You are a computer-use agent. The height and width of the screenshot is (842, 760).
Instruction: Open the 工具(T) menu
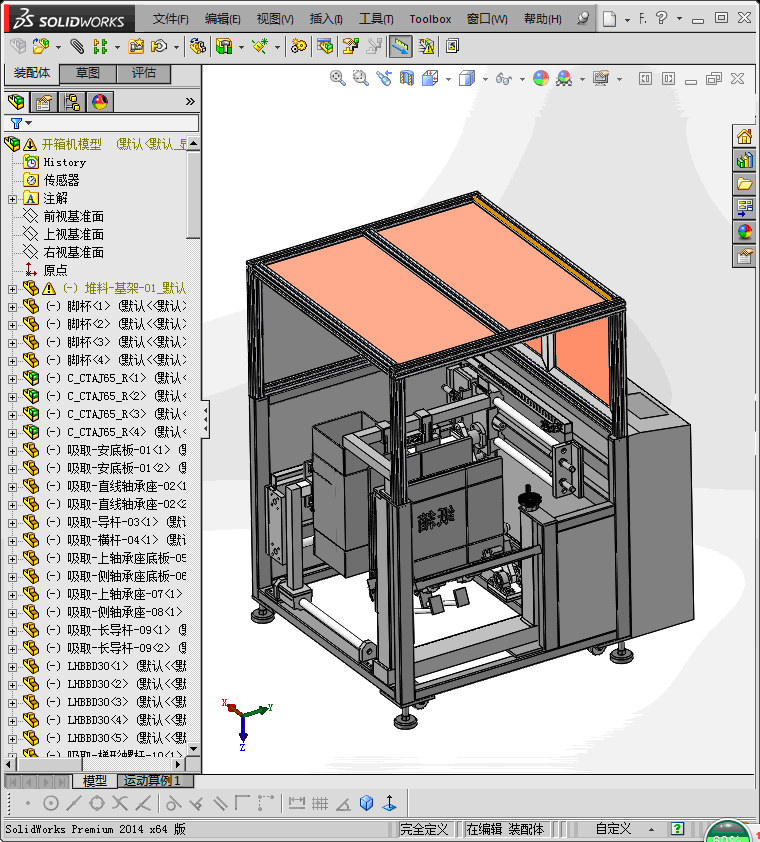tap(376, 19)
